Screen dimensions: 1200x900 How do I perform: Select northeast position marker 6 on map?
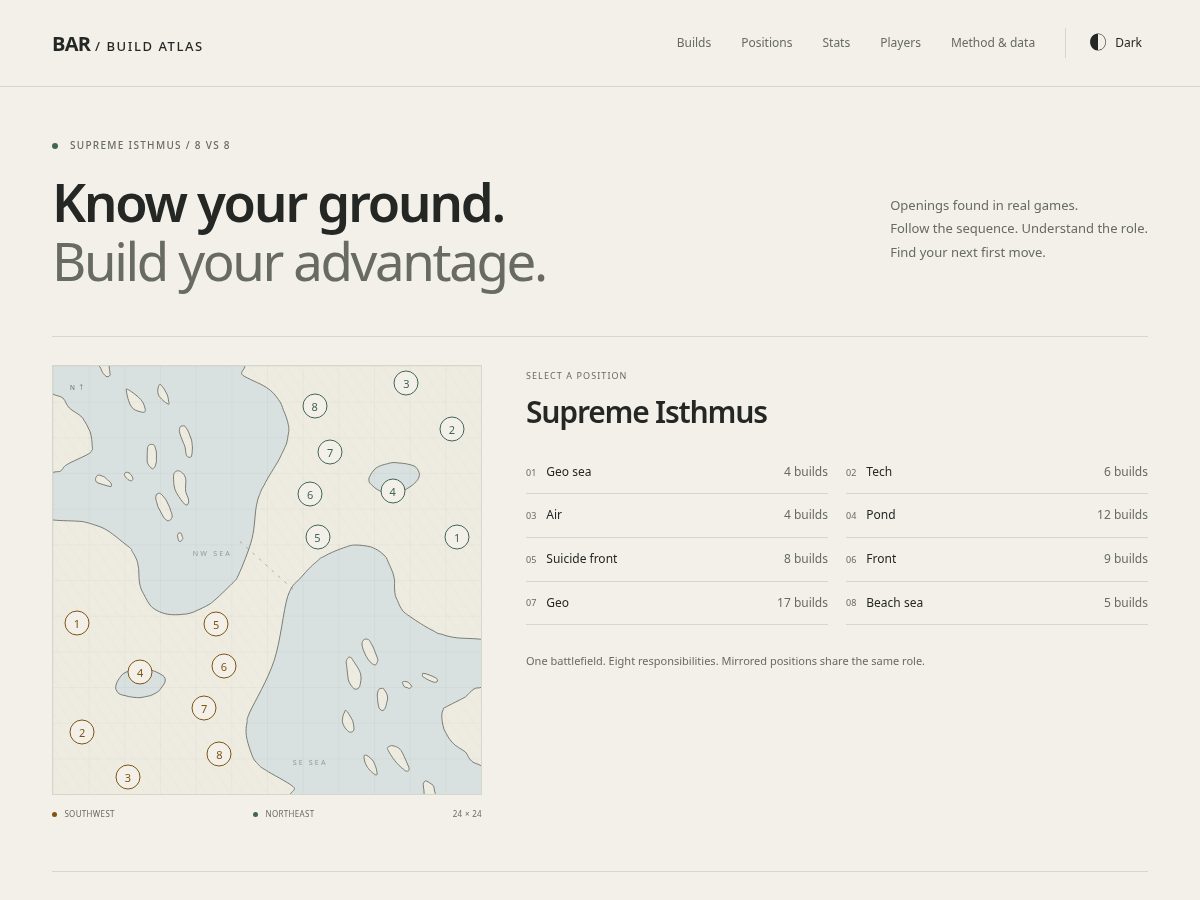(310, 494)
